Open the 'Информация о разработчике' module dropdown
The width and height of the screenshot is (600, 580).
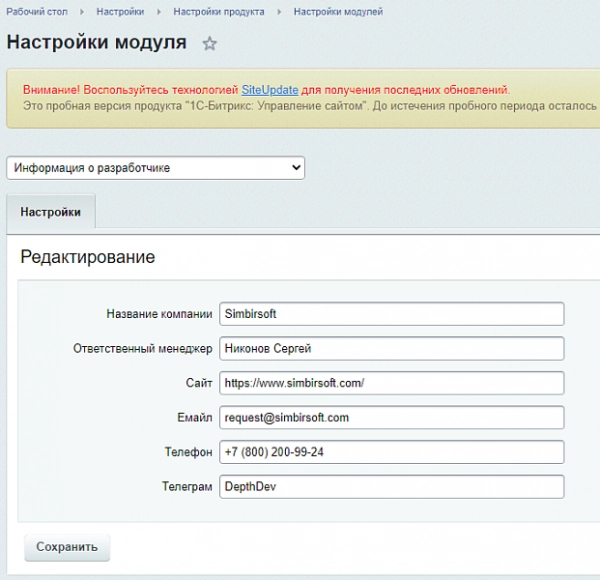[155, 168]
